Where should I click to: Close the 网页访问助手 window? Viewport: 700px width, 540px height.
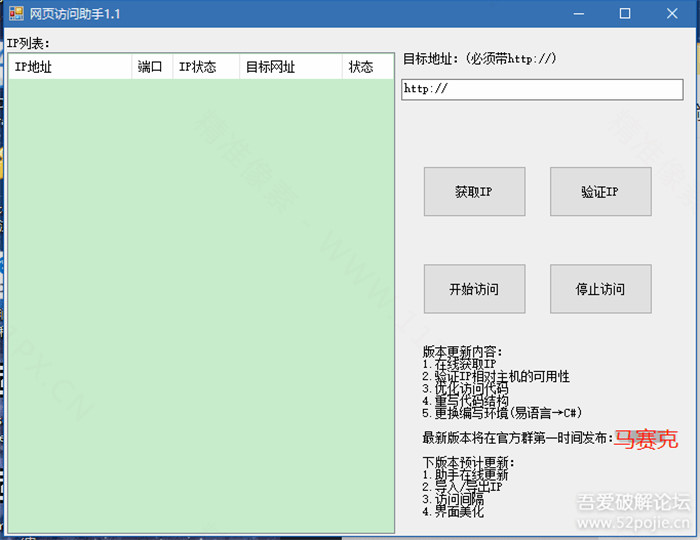[x=671, y=14]
